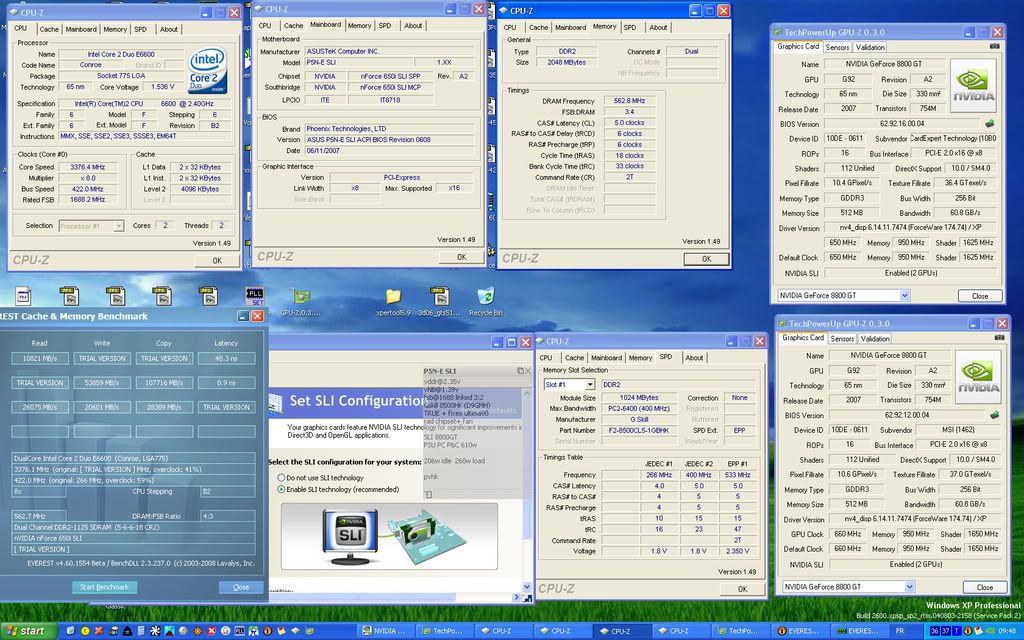
Task: Select 'Do not use SLI technology'
Action: [x=281, y=478]
